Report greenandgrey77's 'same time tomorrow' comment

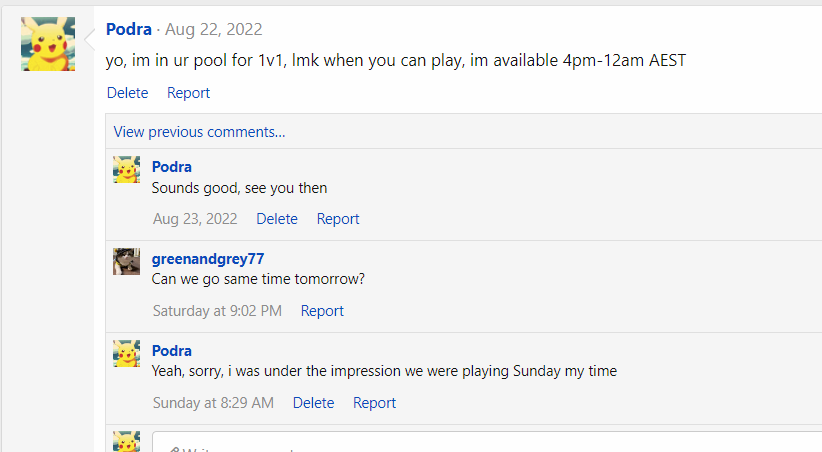pos(322,311)
